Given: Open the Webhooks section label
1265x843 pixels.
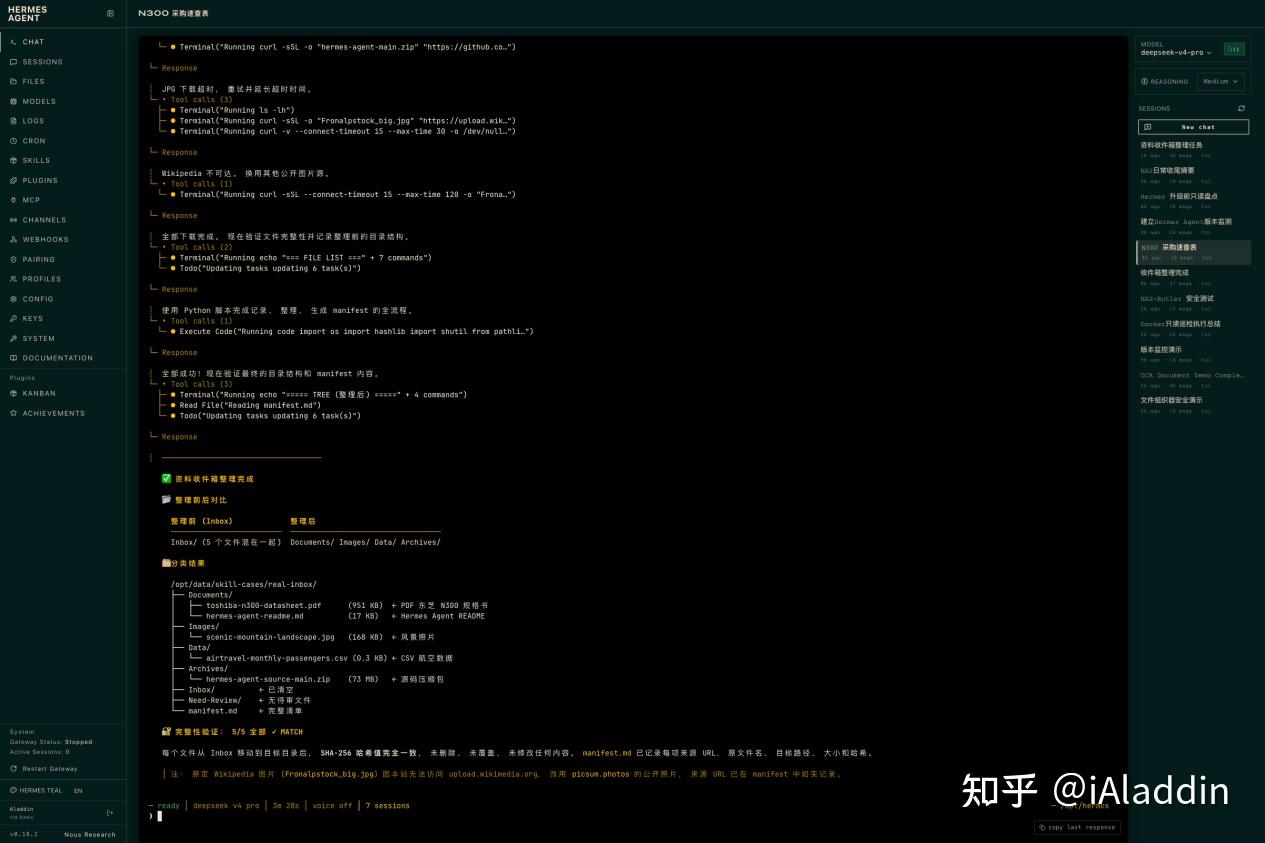Looking at the screenshot, I should pyautogui.click(x=46, y=239).
